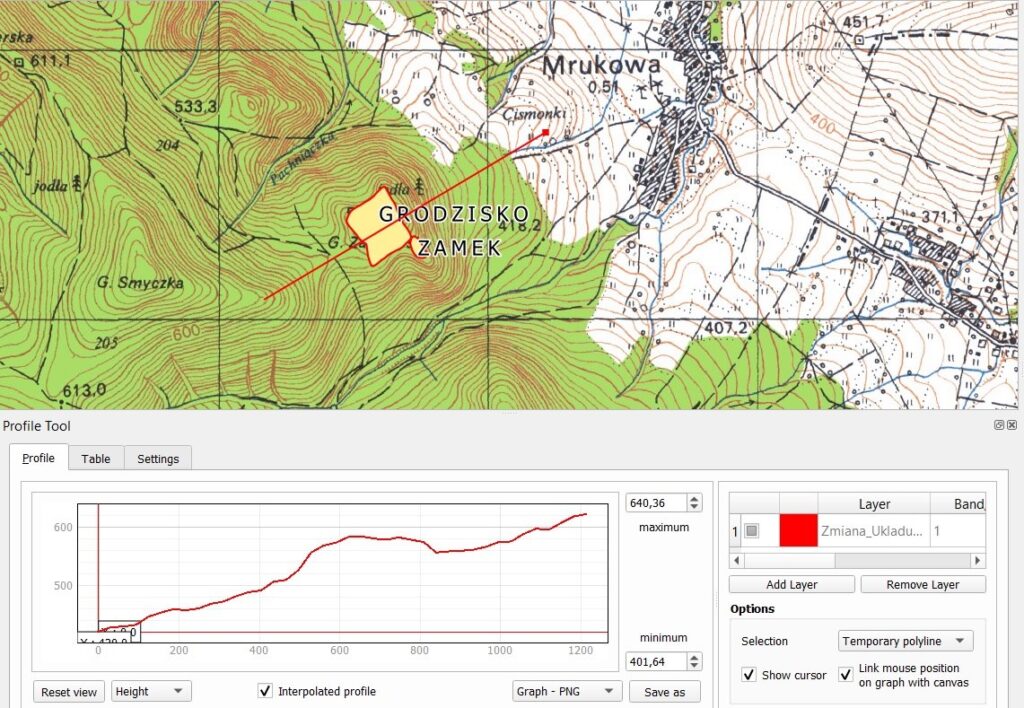
Task: Float the Profile Tool panel
Action: (998, 425)
